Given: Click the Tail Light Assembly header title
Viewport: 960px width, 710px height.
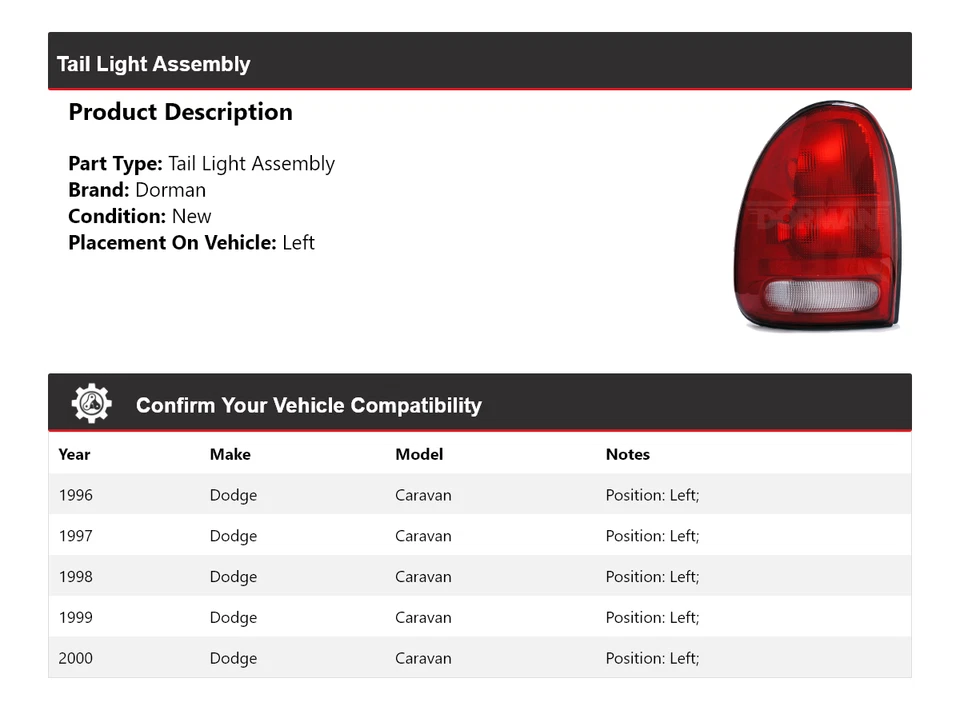Looking at the screenshot, I should [x=153, y=64].
